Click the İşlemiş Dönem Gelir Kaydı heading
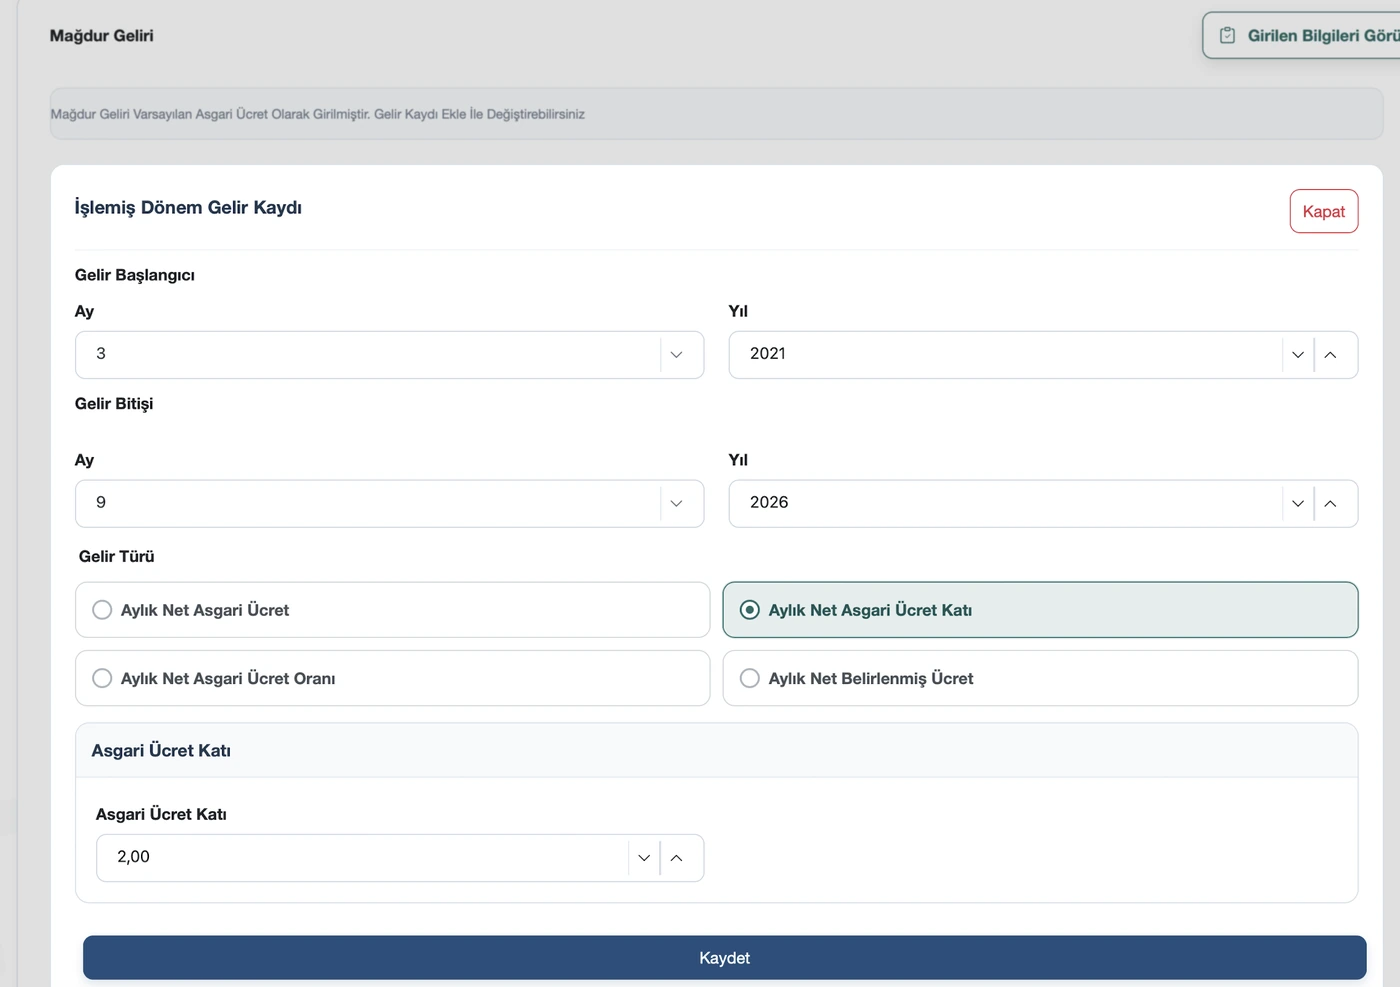 click(188, 208)
